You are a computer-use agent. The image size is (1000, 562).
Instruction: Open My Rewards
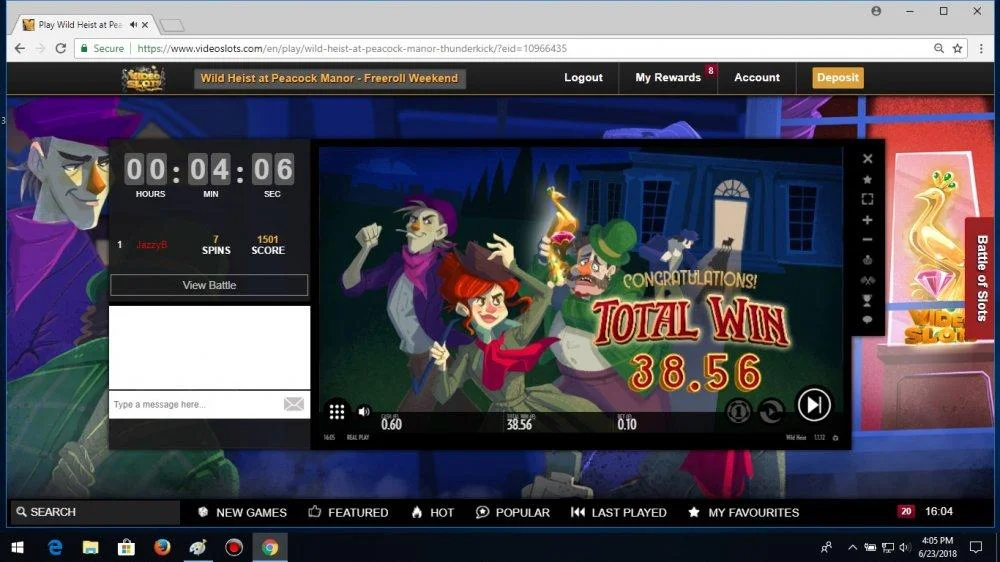668,78
